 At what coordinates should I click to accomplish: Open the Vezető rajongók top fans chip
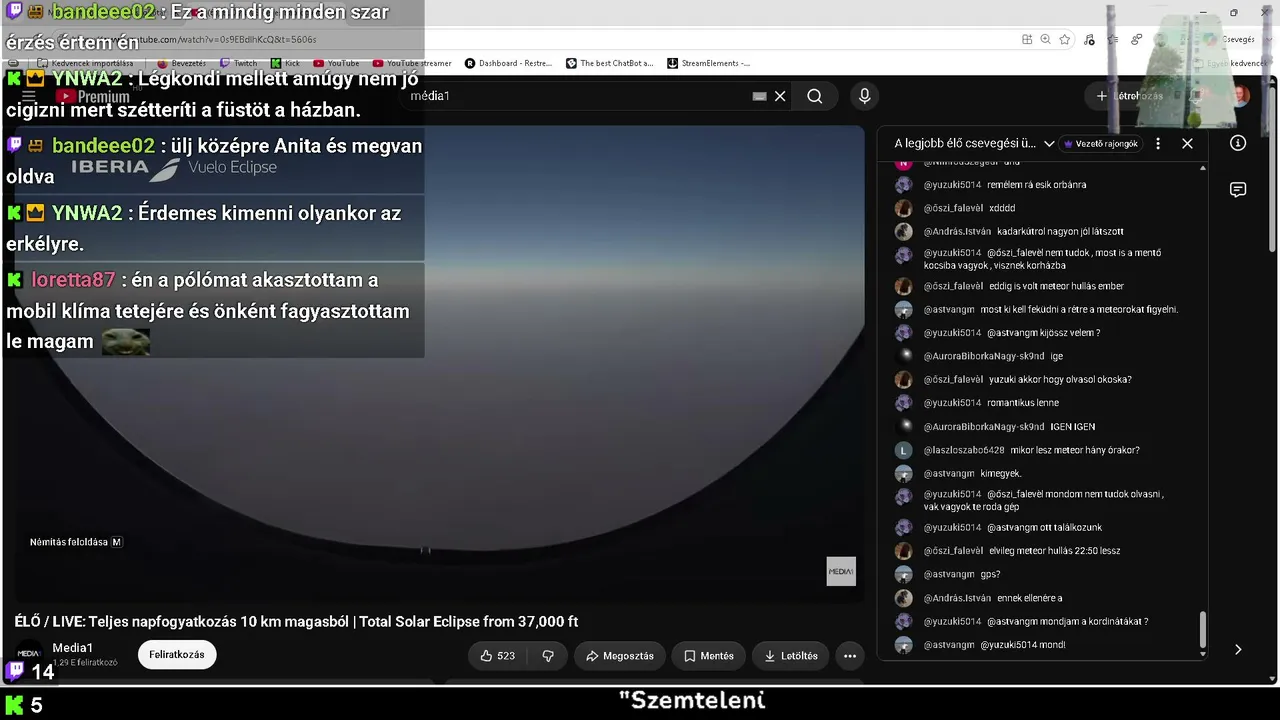1101,144
